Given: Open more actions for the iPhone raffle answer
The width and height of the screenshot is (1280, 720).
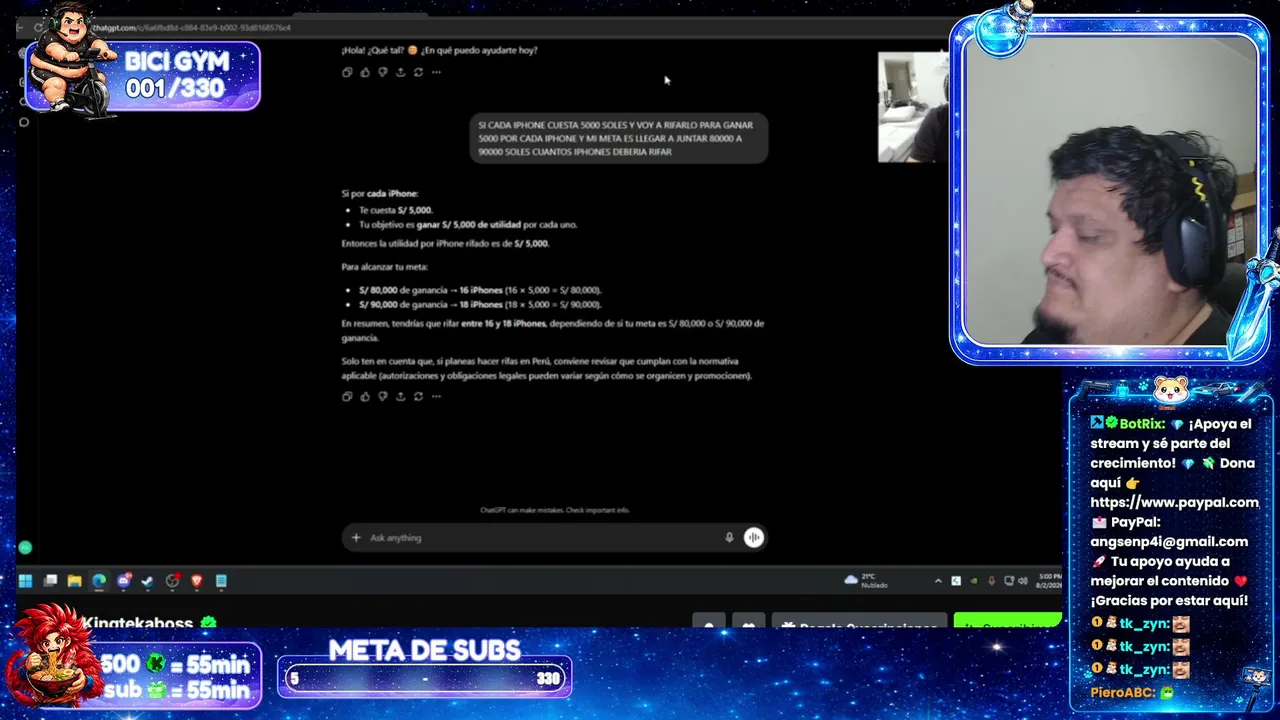Looking at the screenshot, I should click(436, 396).
